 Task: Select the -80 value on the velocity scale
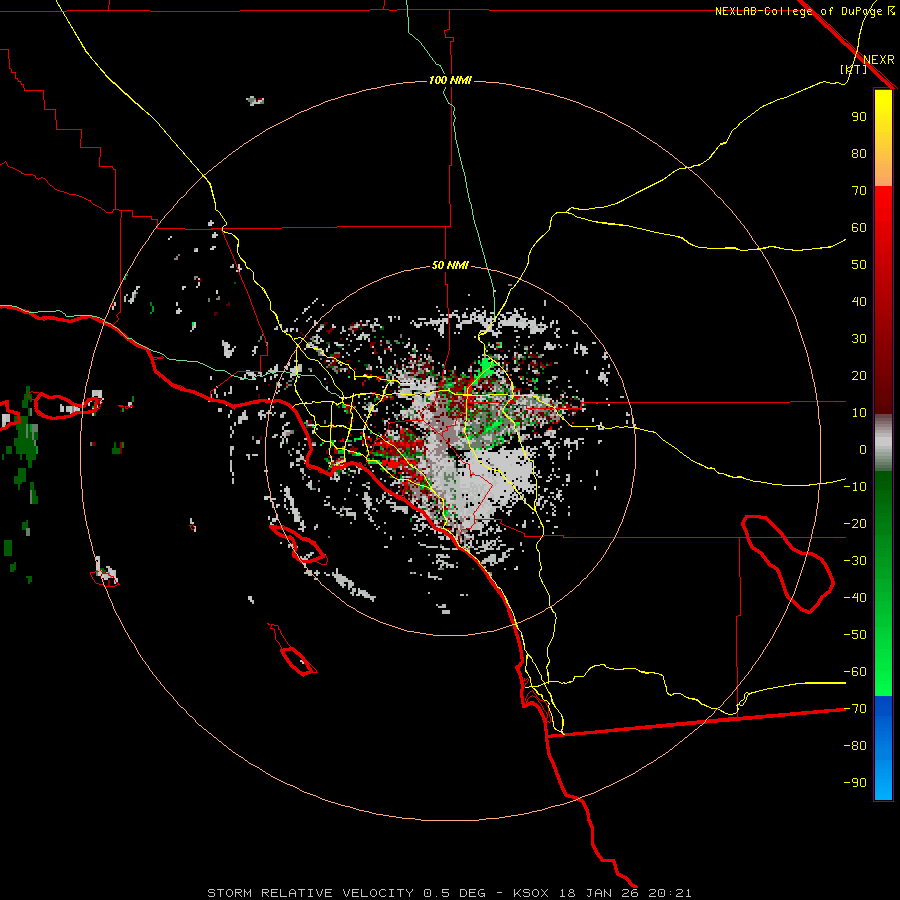(x=855, y=746)
